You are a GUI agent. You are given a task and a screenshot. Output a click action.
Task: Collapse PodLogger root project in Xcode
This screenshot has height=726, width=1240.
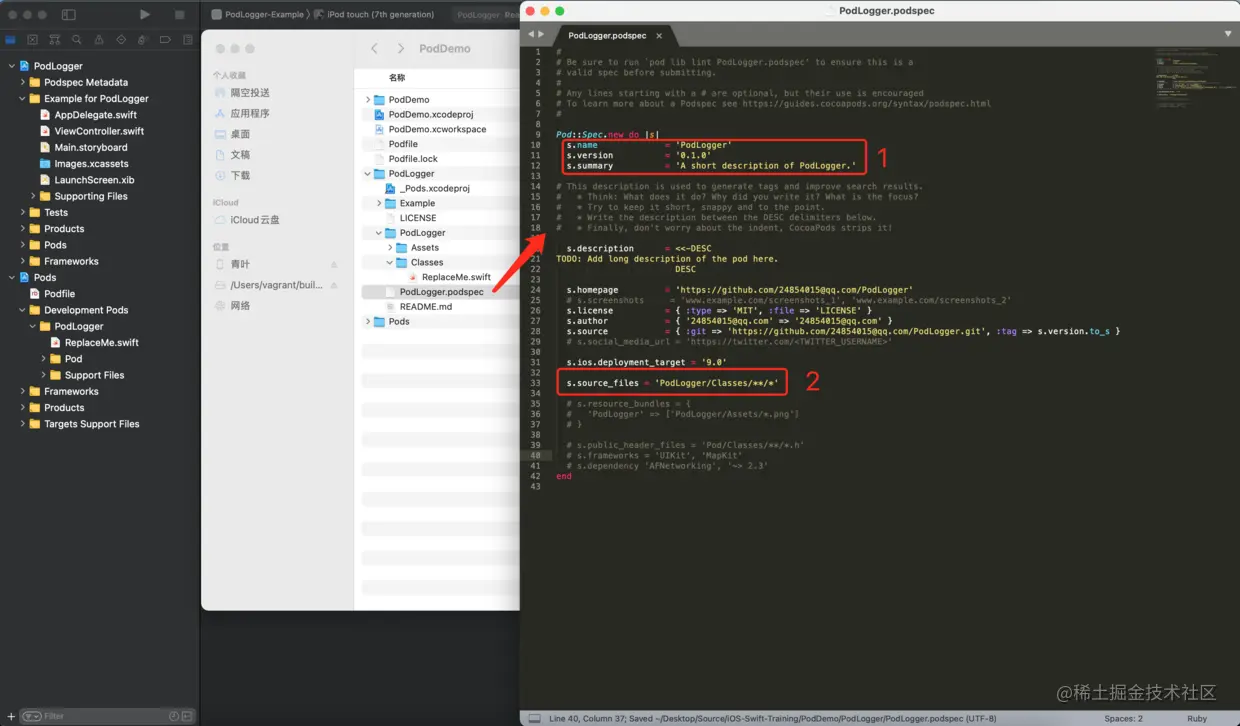(12, 66)
